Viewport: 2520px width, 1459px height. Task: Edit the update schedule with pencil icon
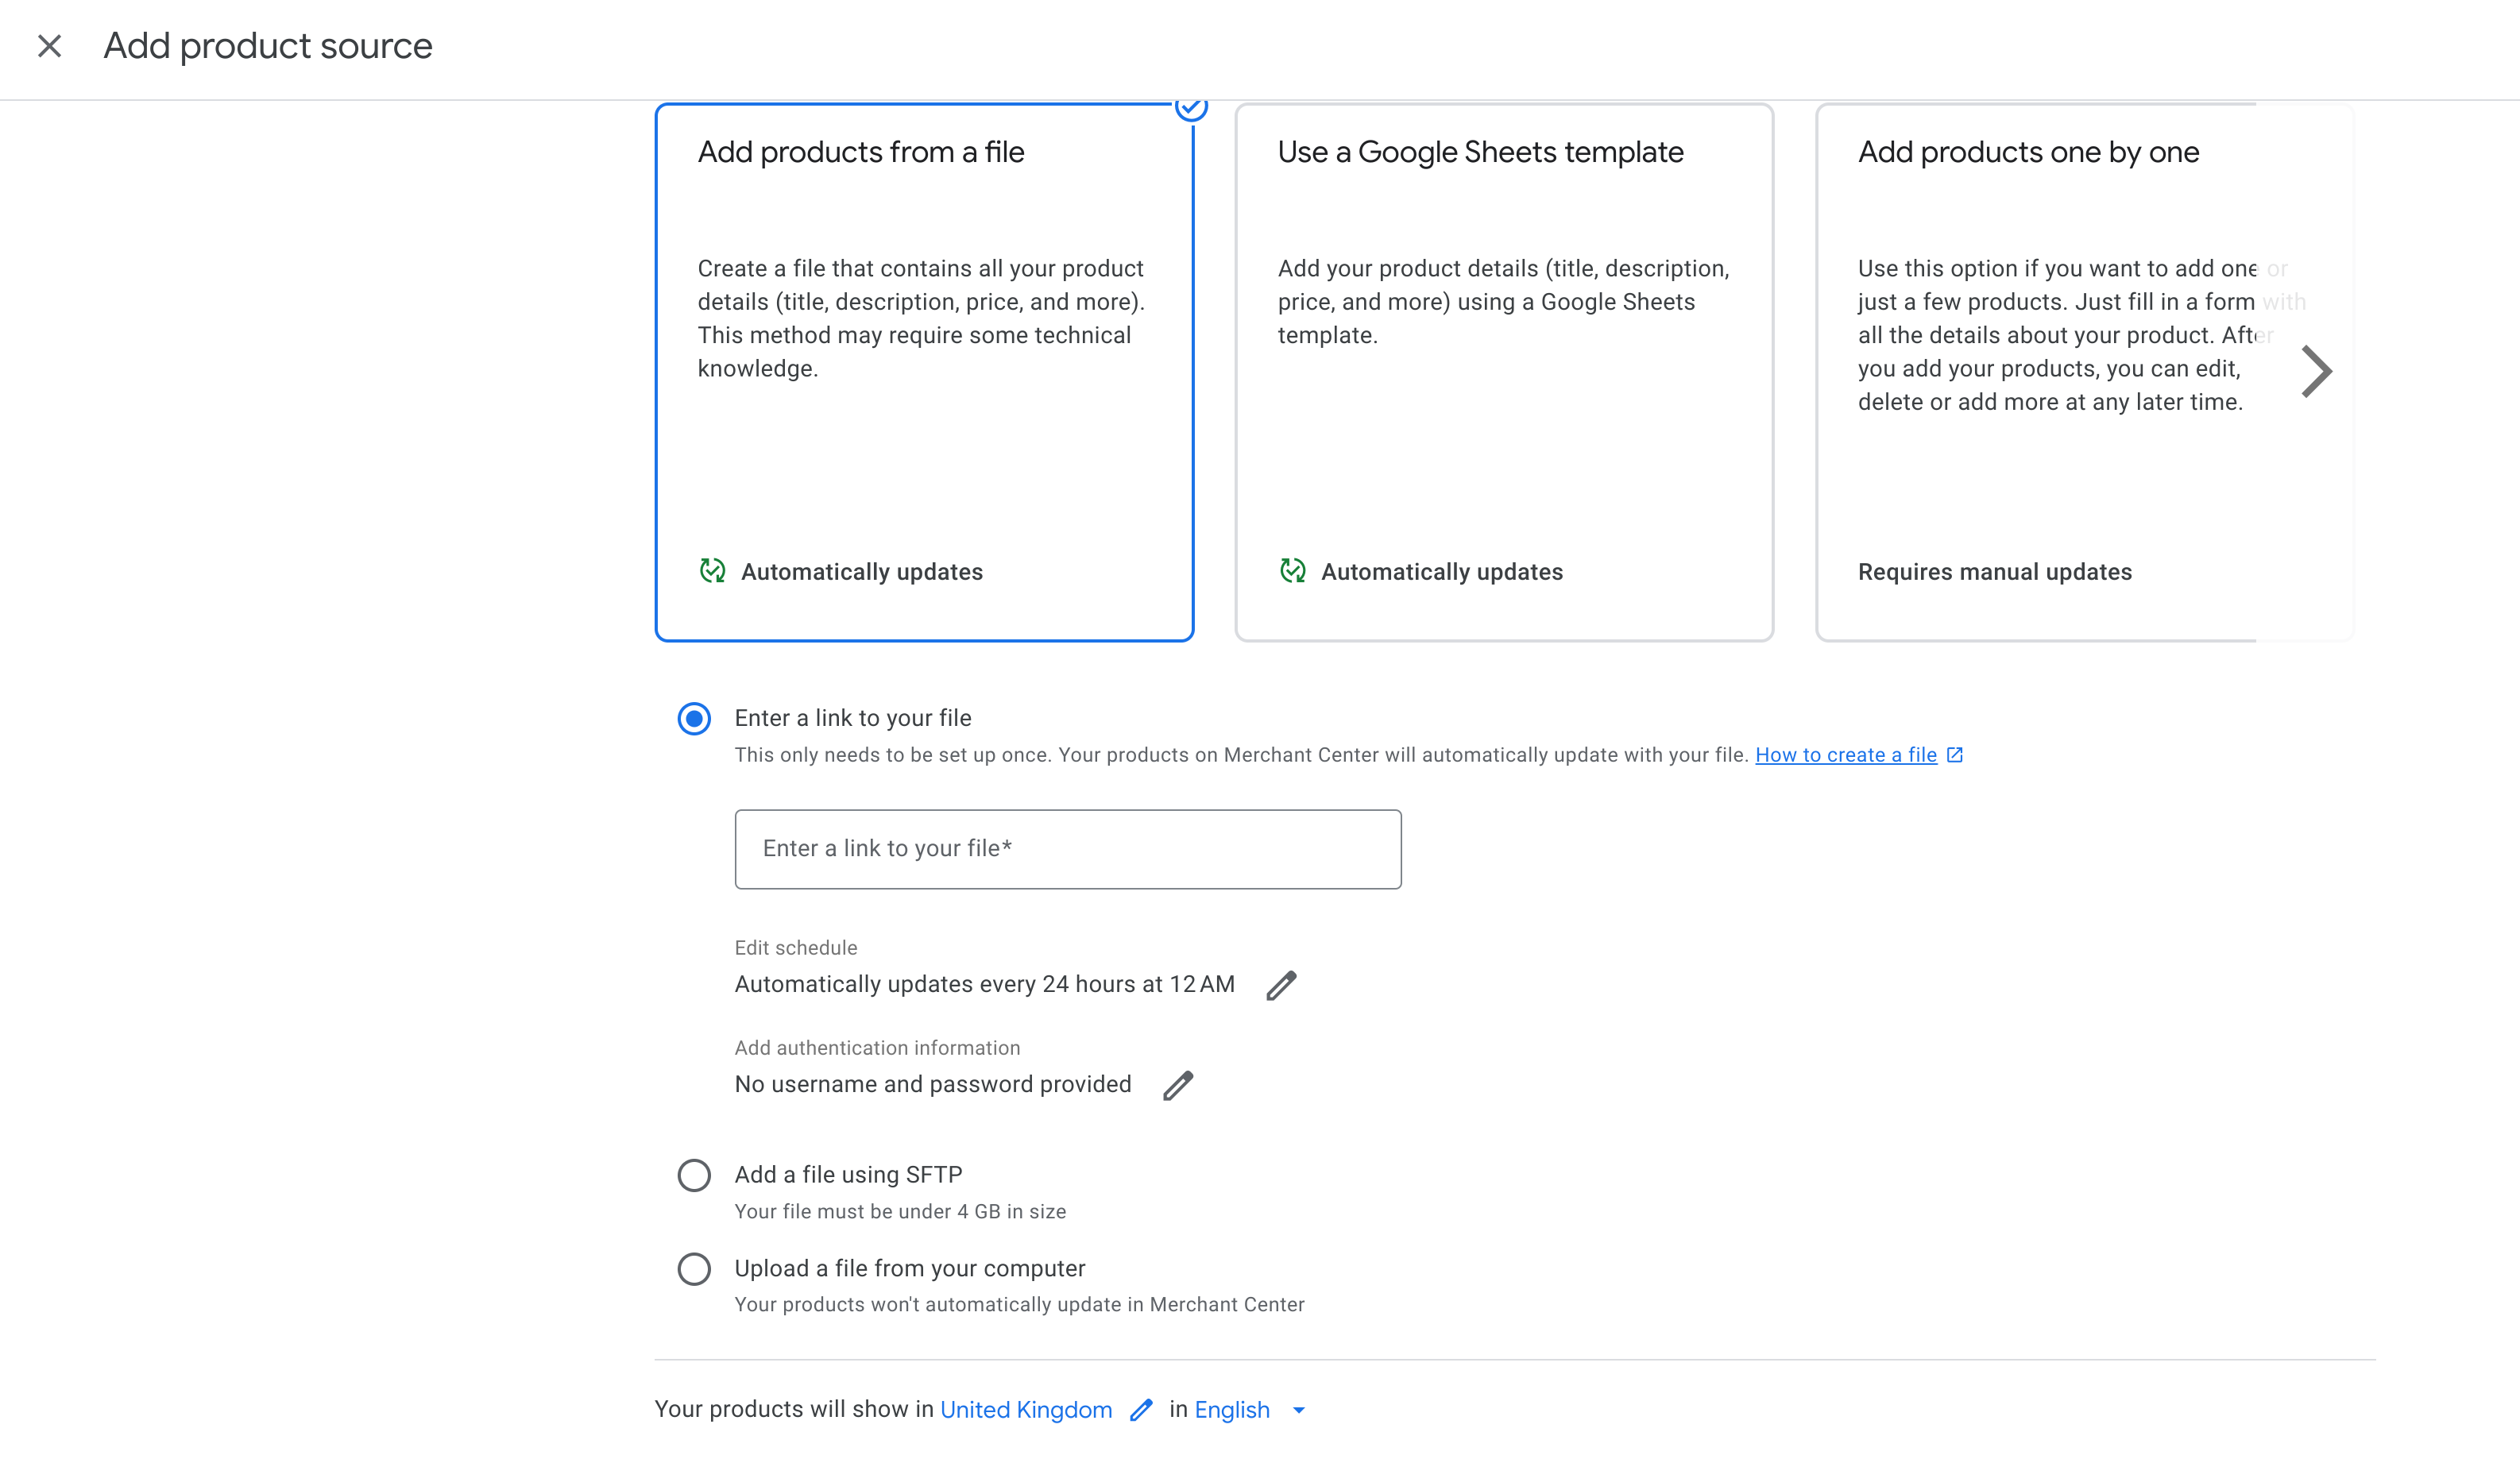point(1281,985)
